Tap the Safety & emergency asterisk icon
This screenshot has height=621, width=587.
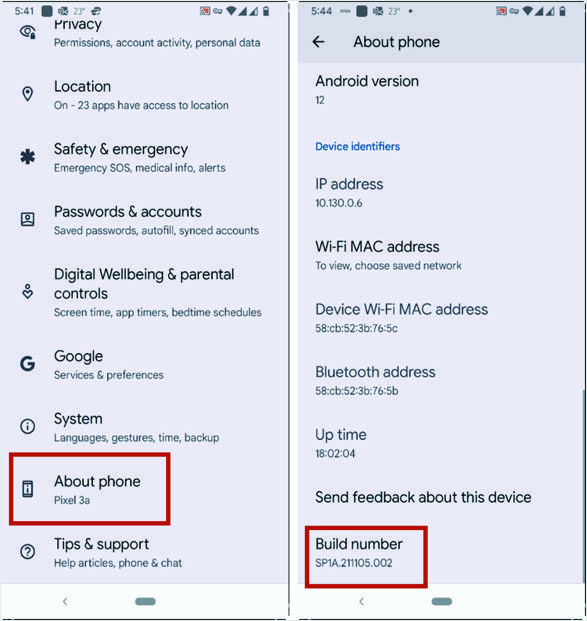click(x=27, y=157)
